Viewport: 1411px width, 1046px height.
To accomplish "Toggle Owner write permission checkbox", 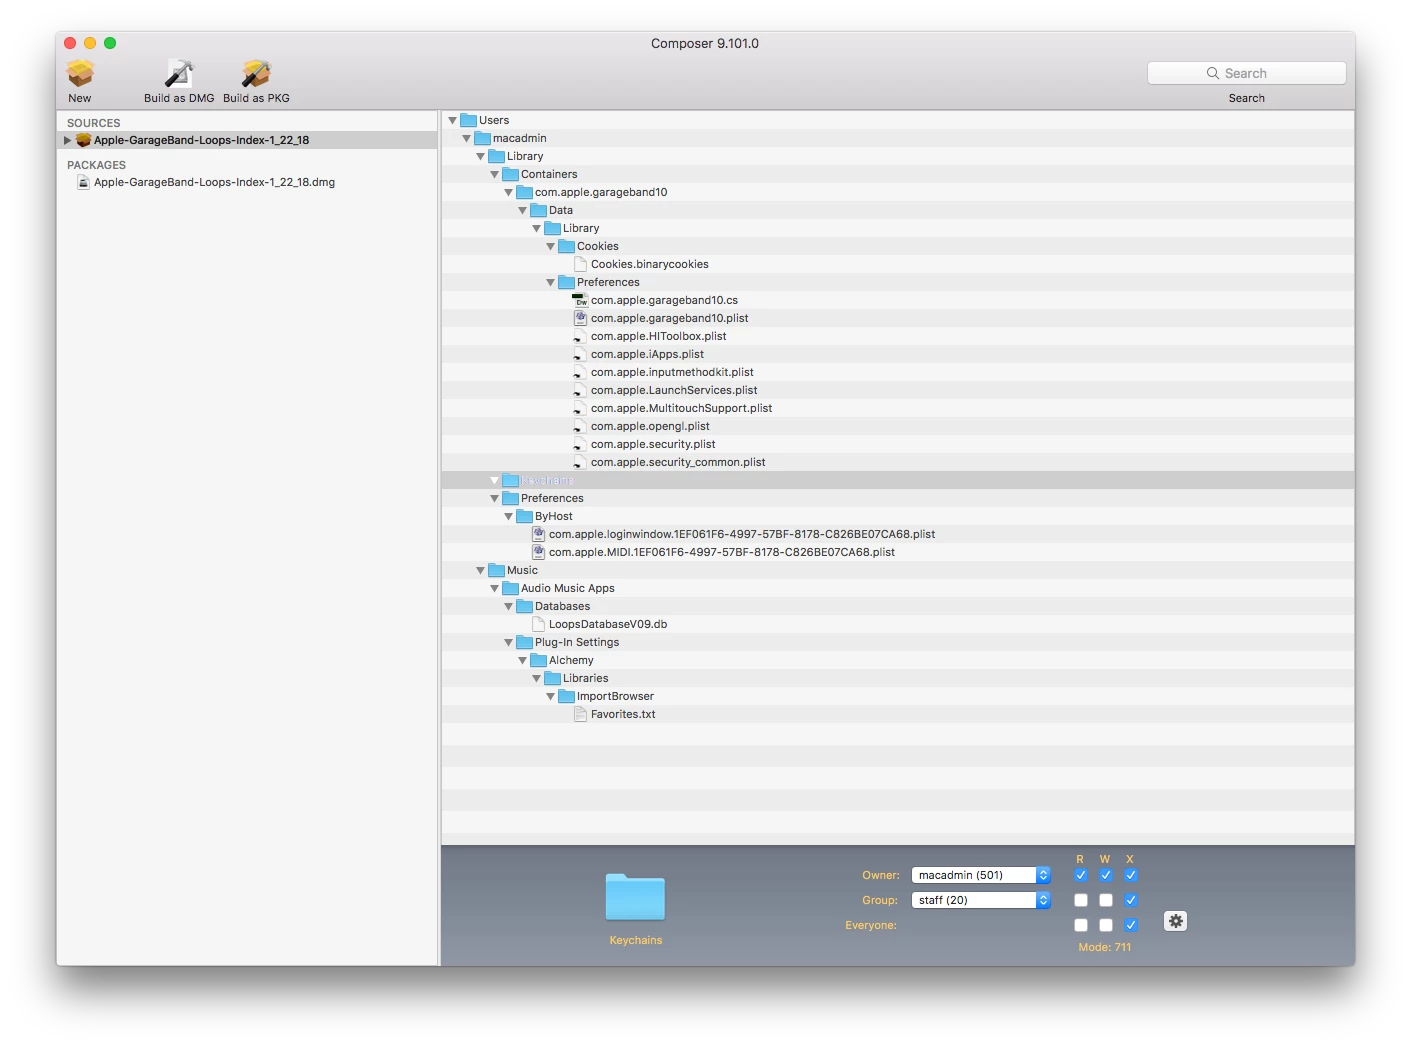I will coord(1105,875).
